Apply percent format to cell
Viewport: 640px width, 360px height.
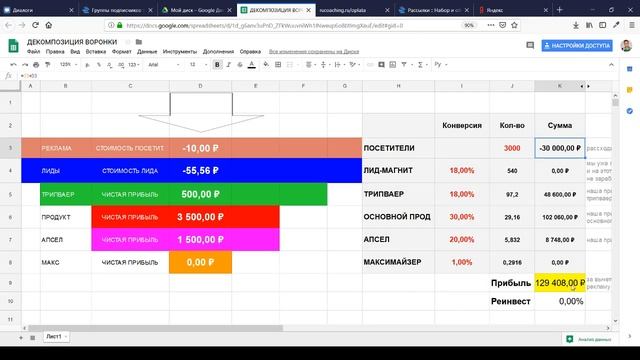[98, 64]
